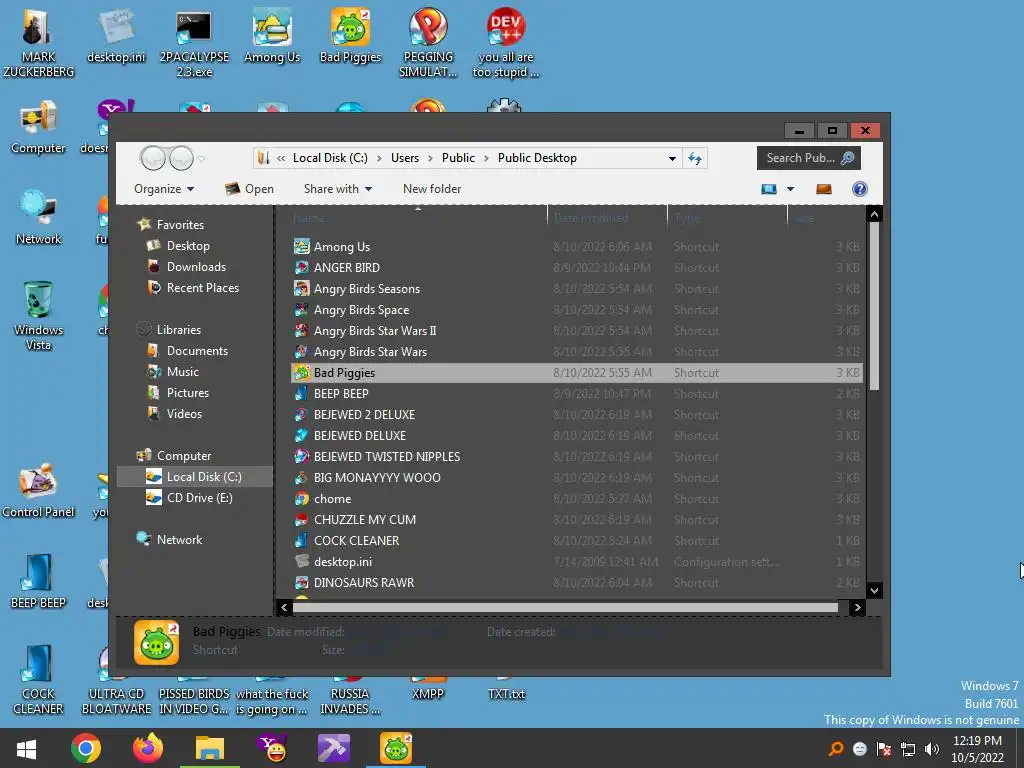This screenshot has height=768, width=1024.
Task: Click the Search Public Desktop field
Action: coord(808,158)
